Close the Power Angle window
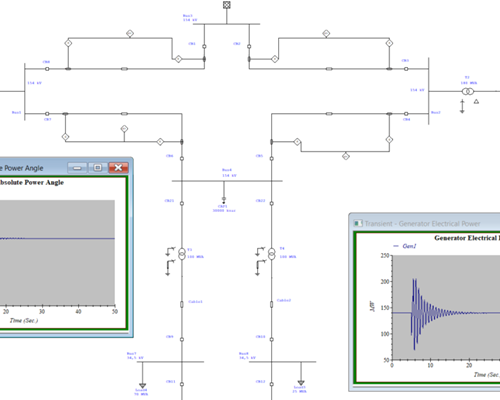 [118, 168]
